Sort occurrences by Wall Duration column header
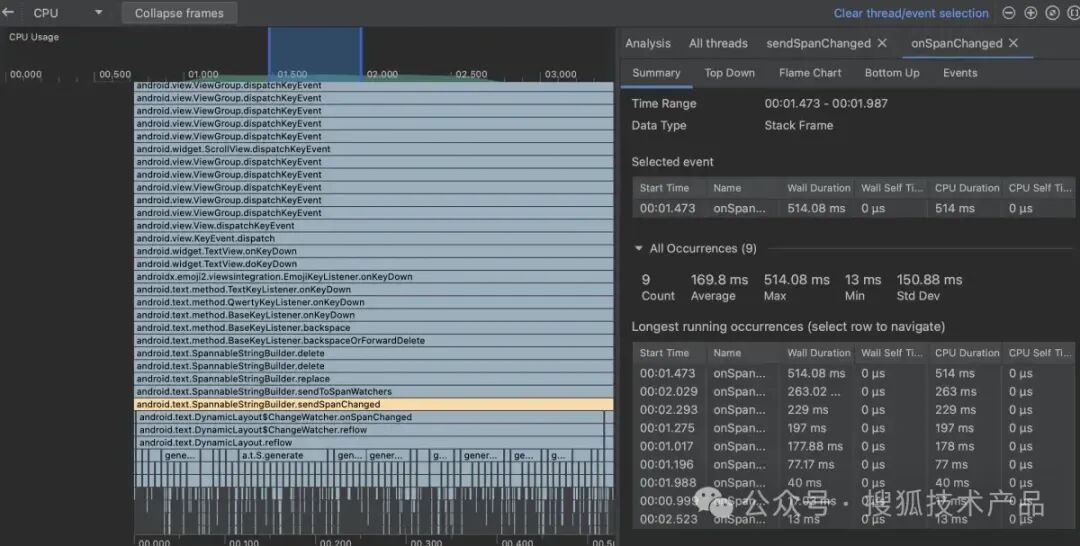Image resolution: width=1080 pixels, height=546 pixels. click(x=818, y=353)
